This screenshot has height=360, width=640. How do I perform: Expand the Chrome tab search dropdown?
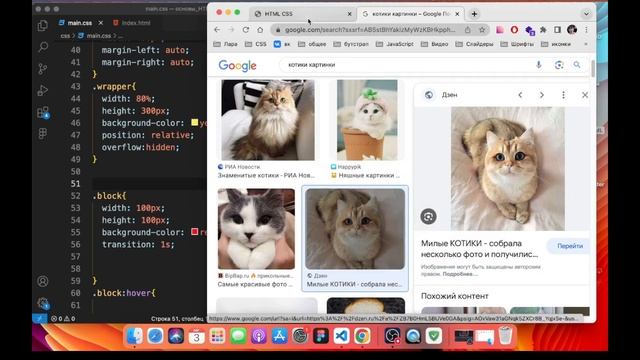tap(586, 14)
